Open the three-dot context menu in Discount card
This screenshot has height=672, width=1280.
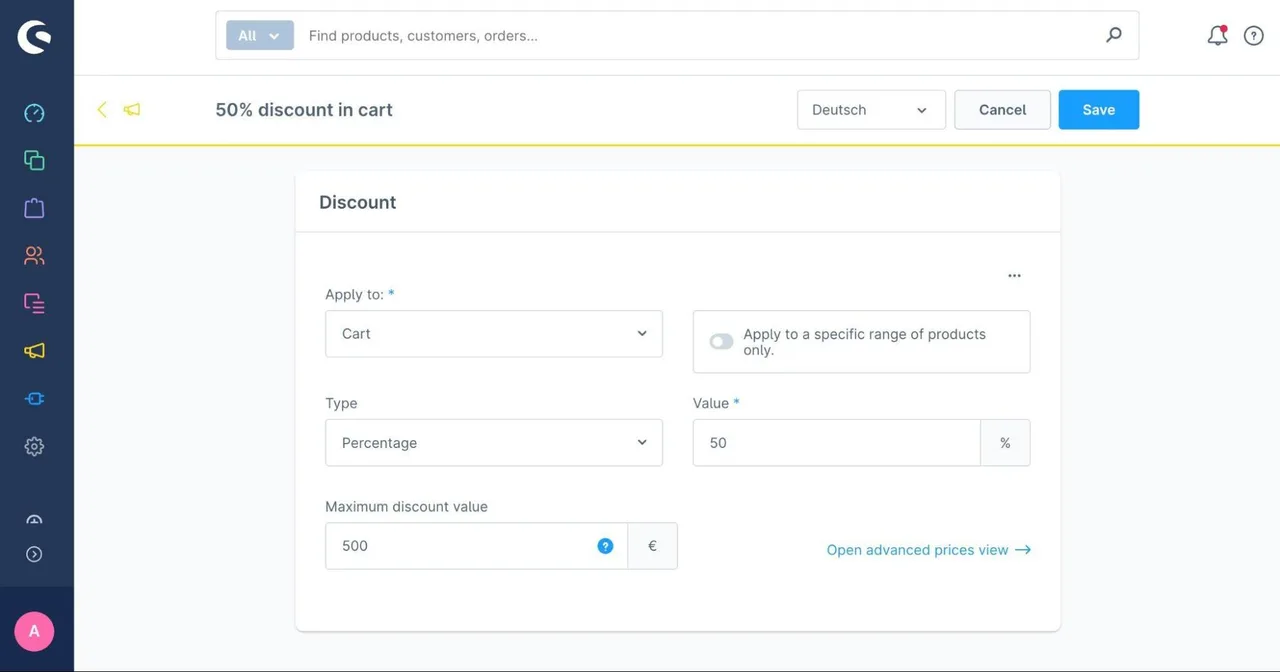click(x=1014, y=276)
